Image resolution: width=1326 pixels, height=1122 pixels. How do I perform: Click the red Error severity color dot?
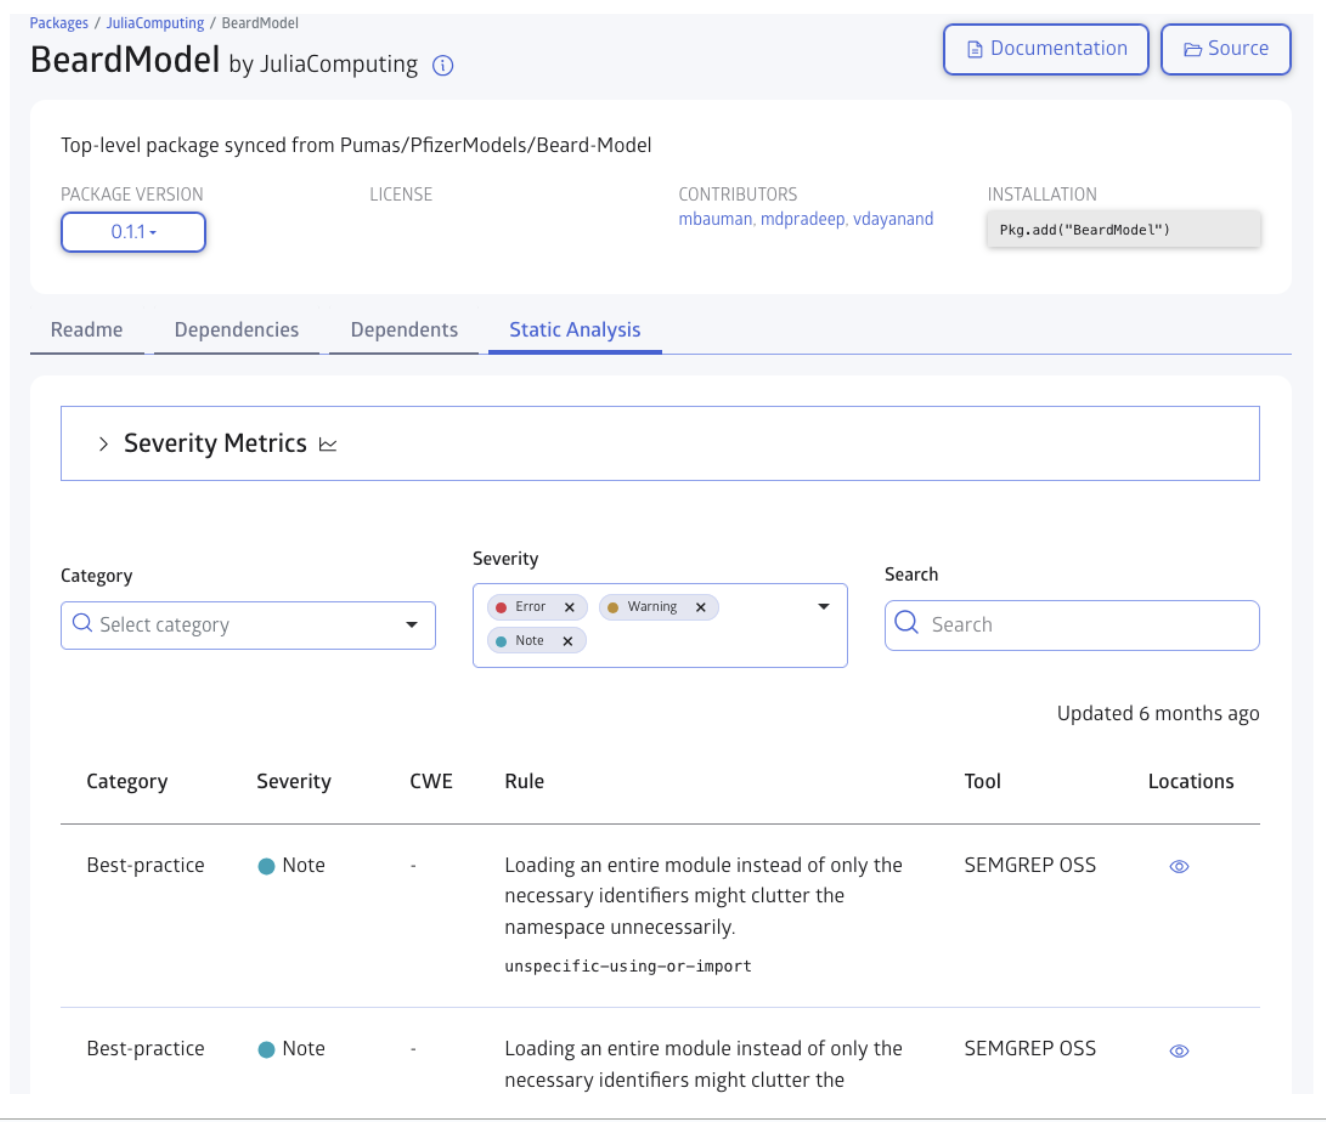(503, 607)
